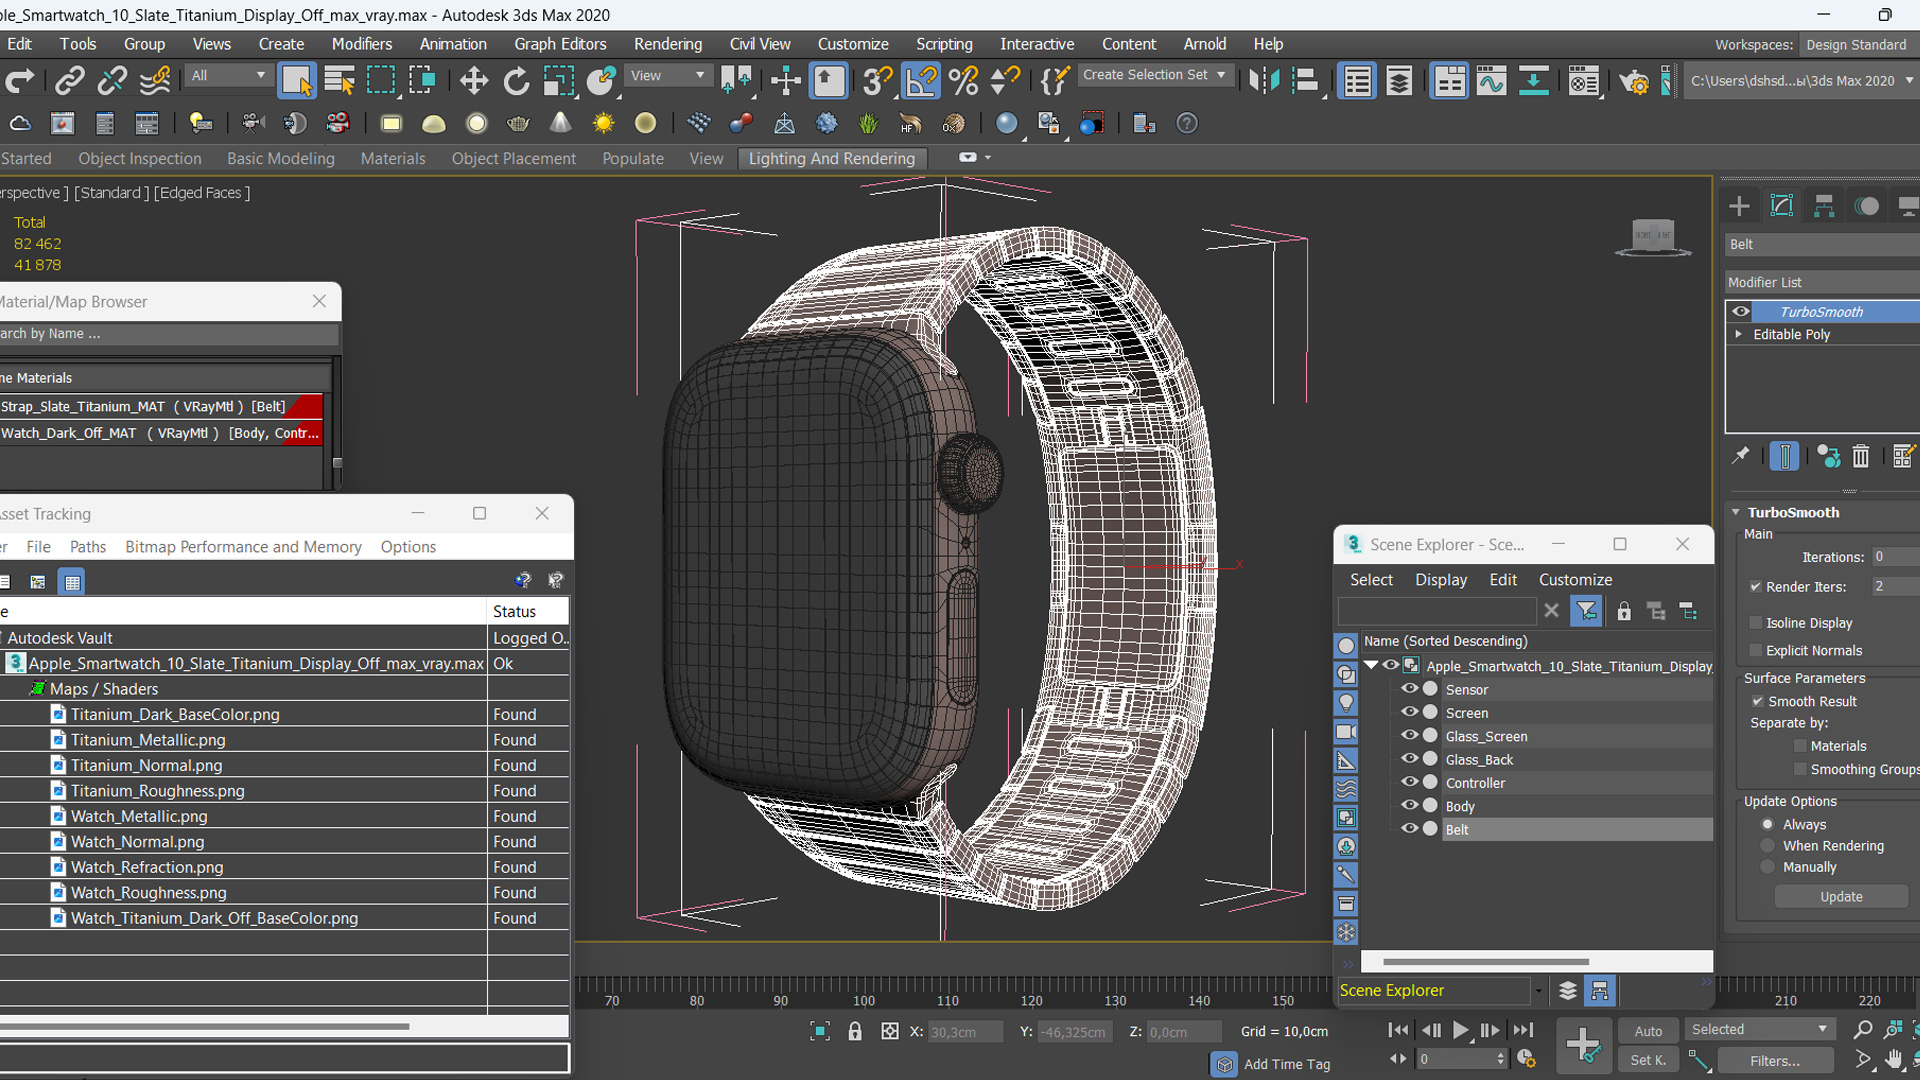Click the sun light icon
Viewport: 1920px width, 1080px height.
603,123
